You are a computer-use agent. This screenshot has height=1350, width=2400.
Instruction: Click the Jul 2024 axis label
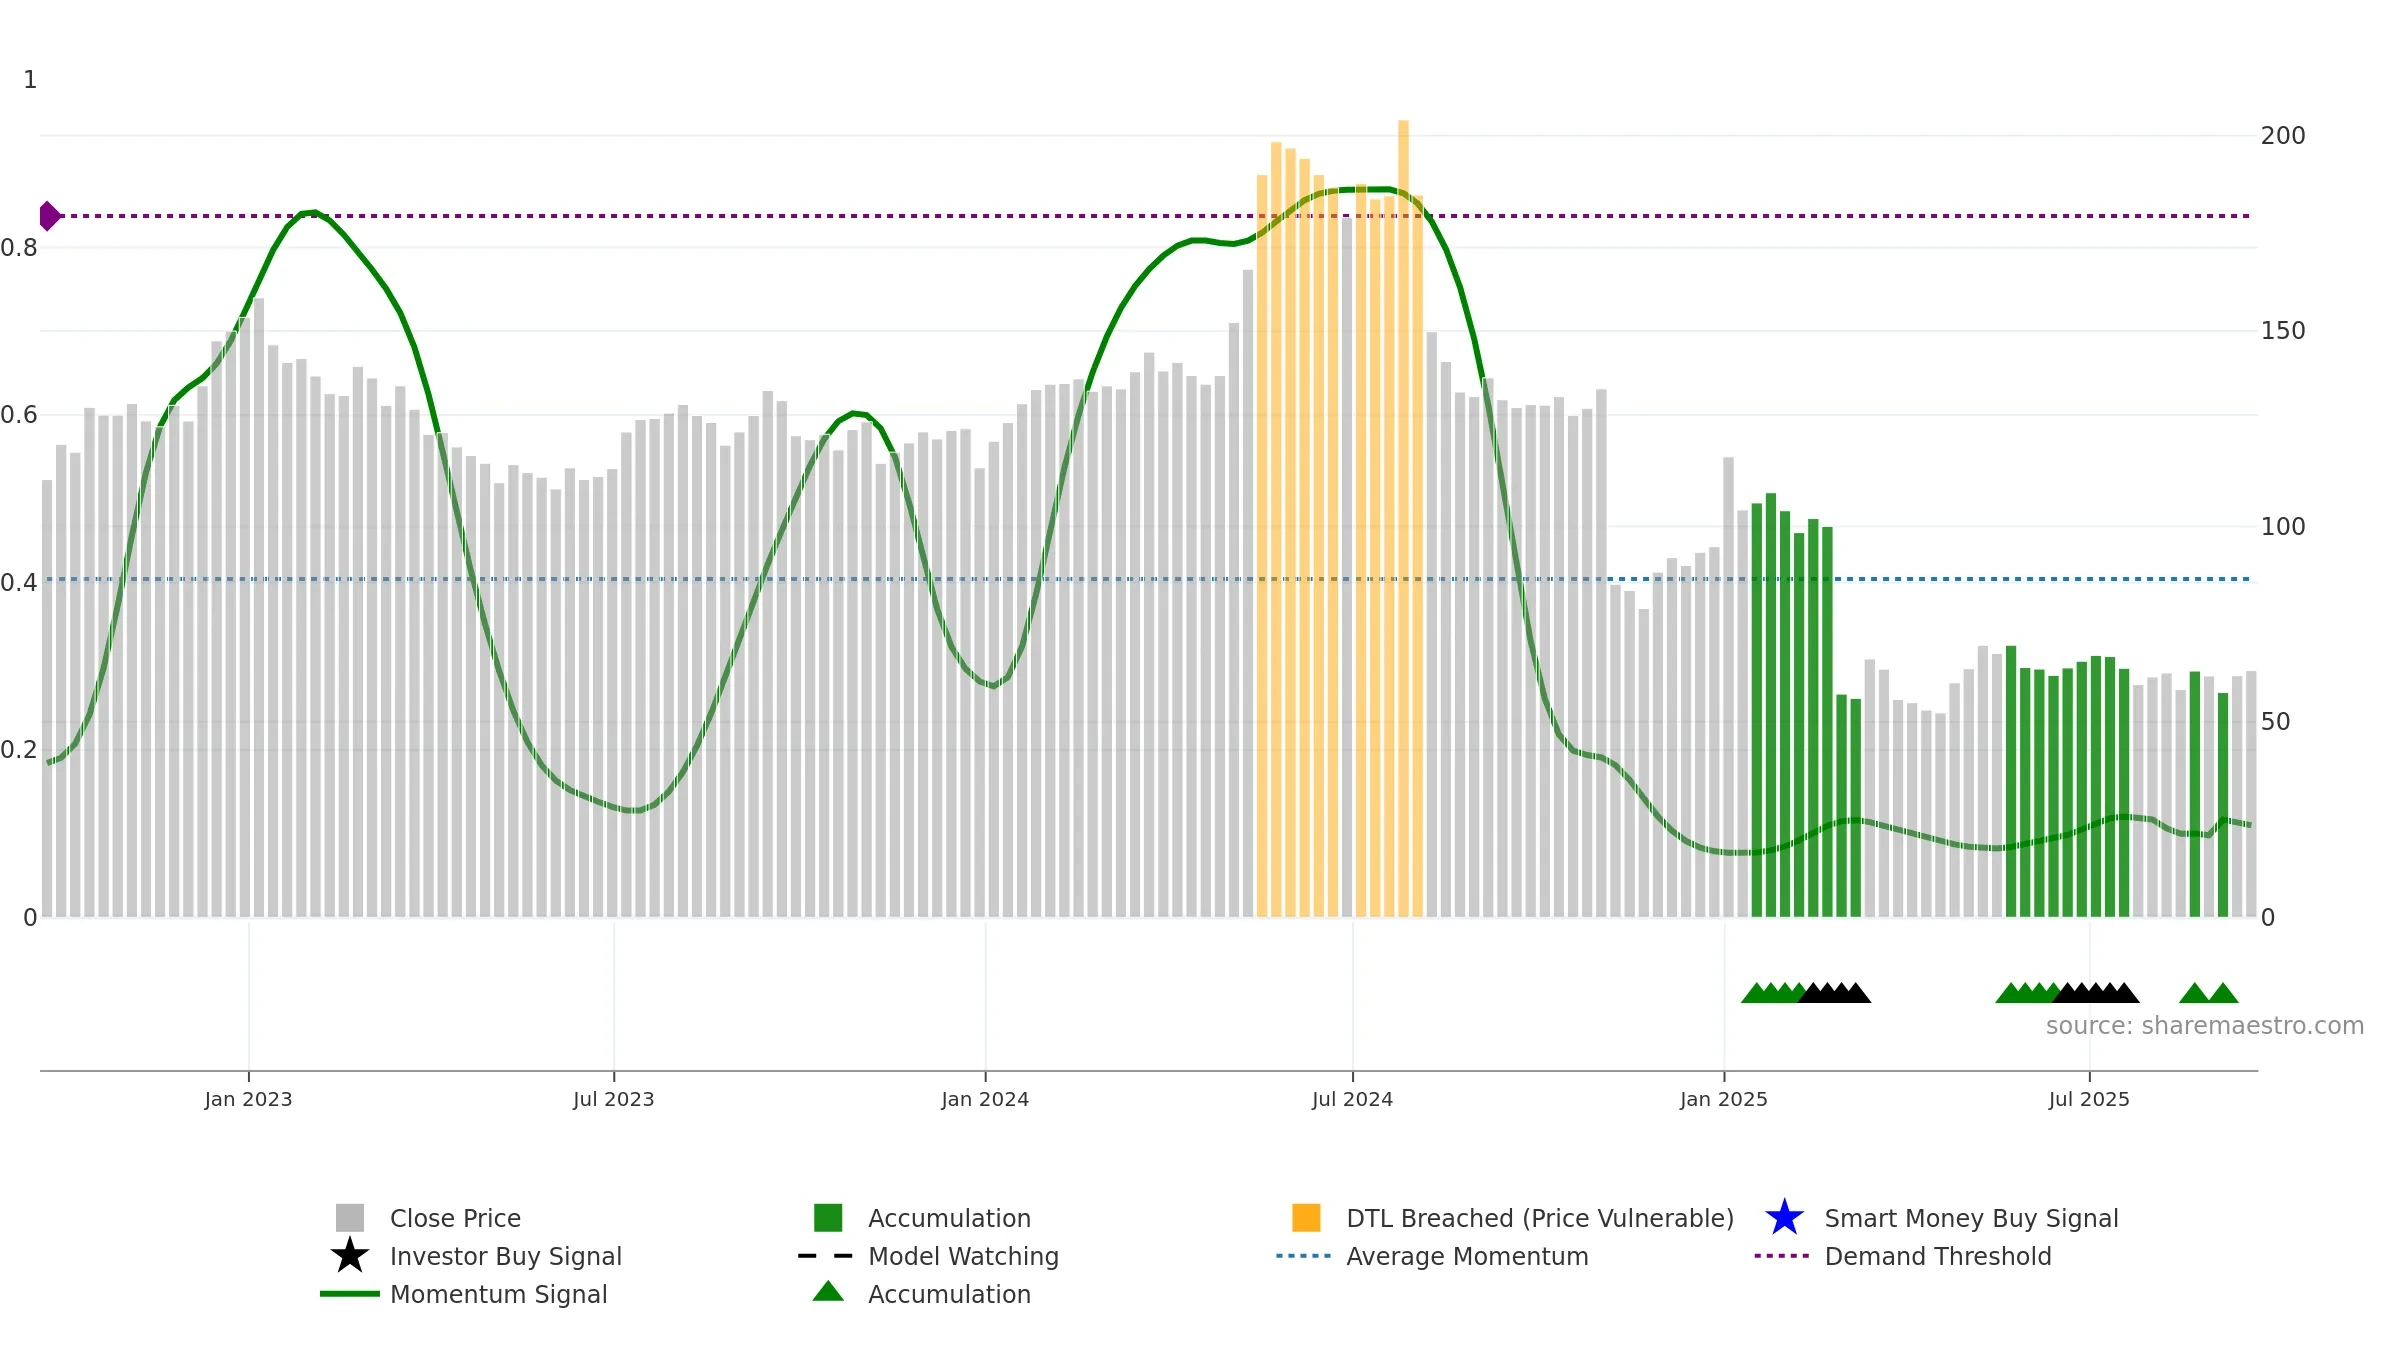[1352, 1099]
